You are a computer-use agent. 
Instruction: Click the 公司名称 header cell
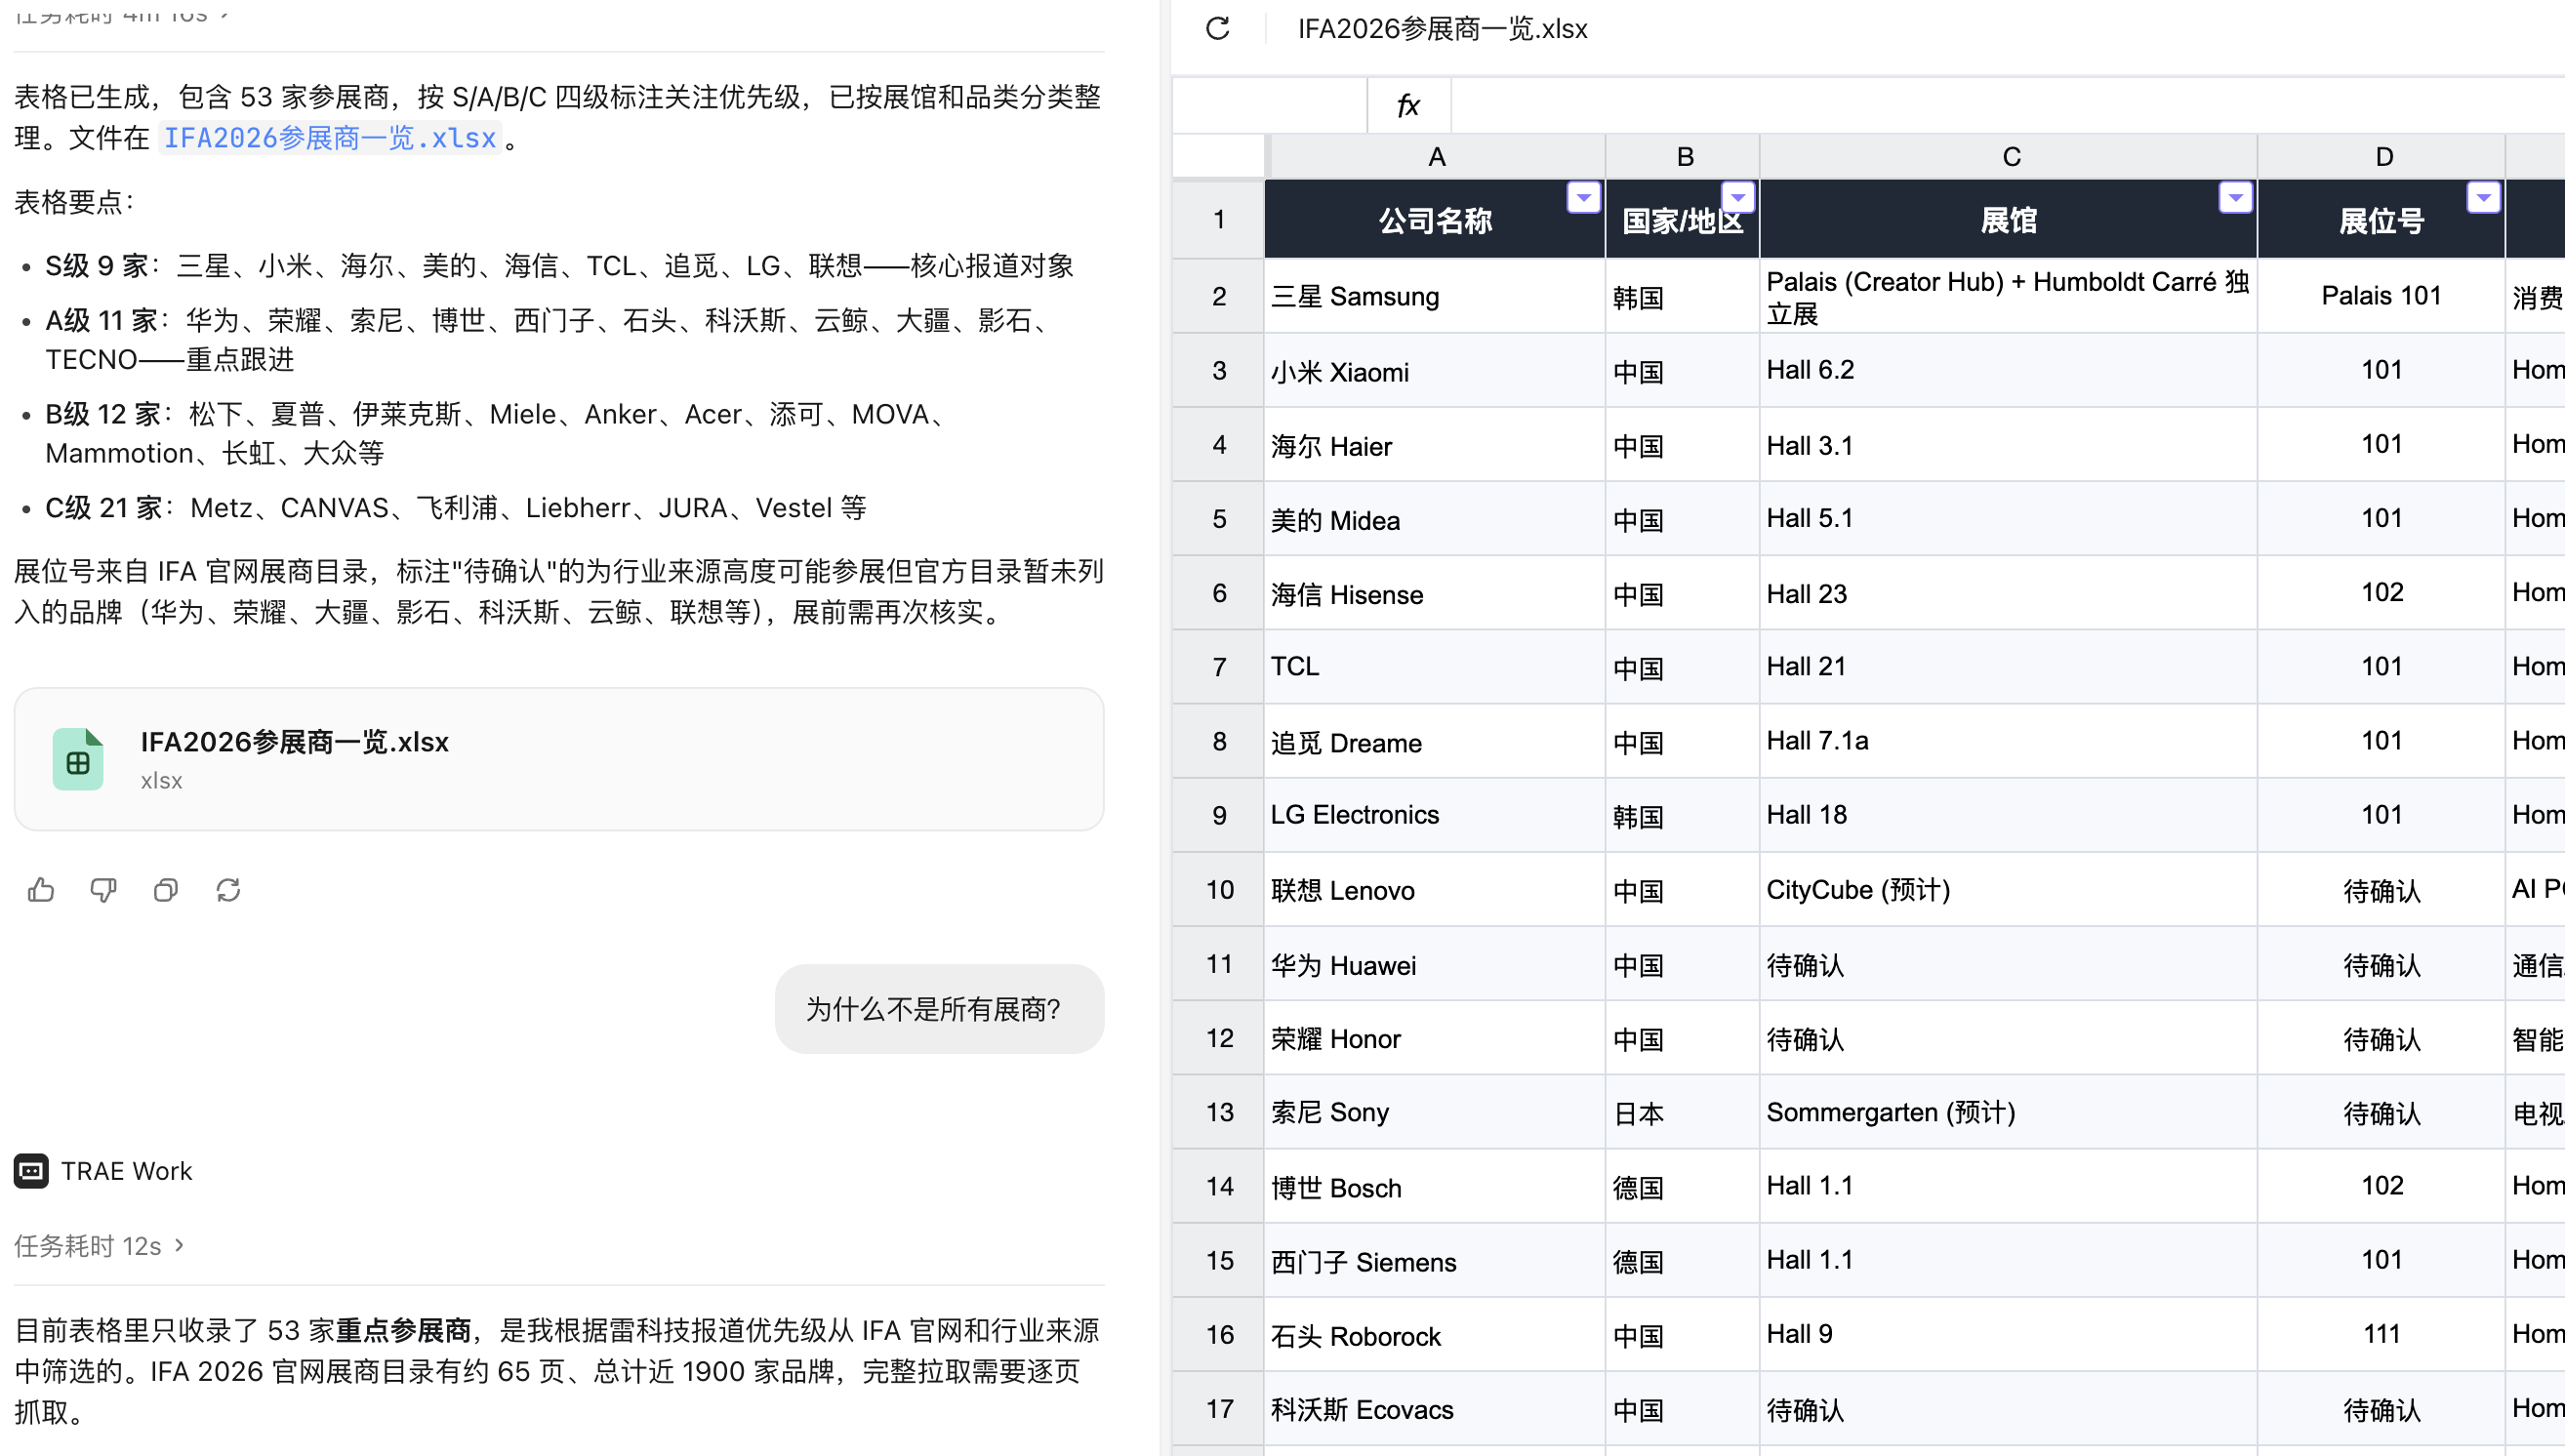click(x=1435, y=220)
